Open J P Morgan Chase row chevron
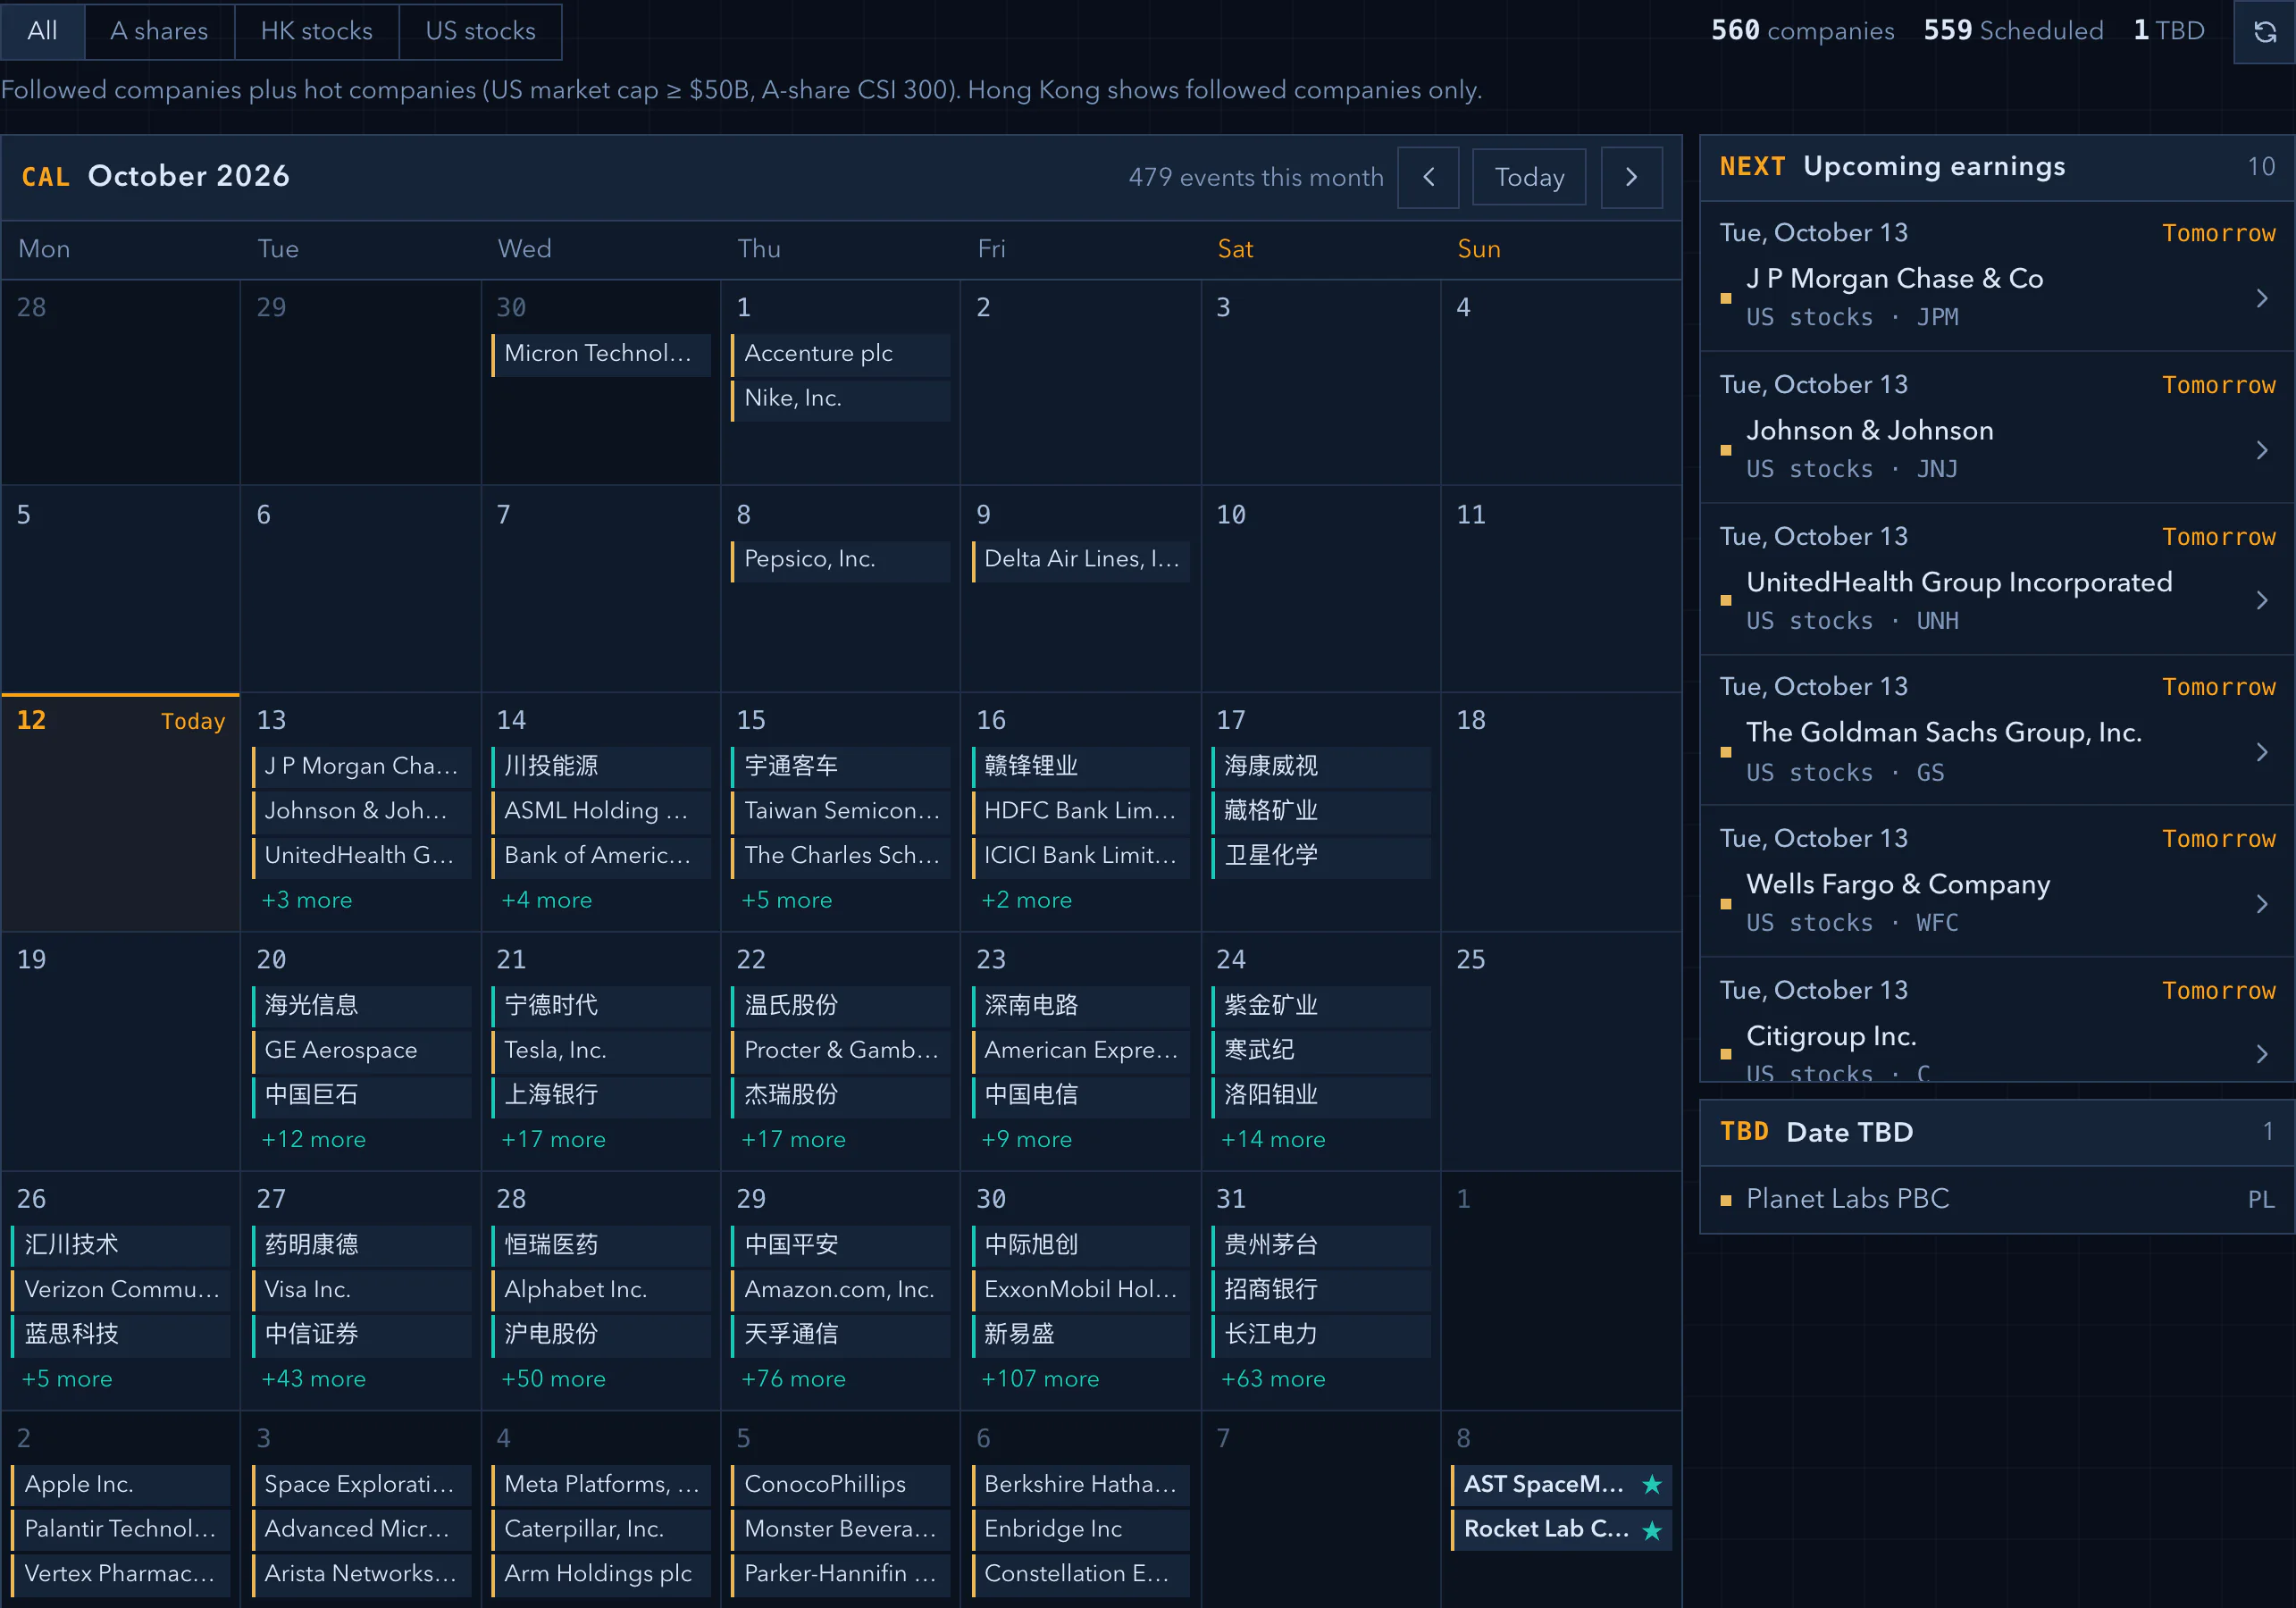The image size is (2296, 1608). [2262, 298]
